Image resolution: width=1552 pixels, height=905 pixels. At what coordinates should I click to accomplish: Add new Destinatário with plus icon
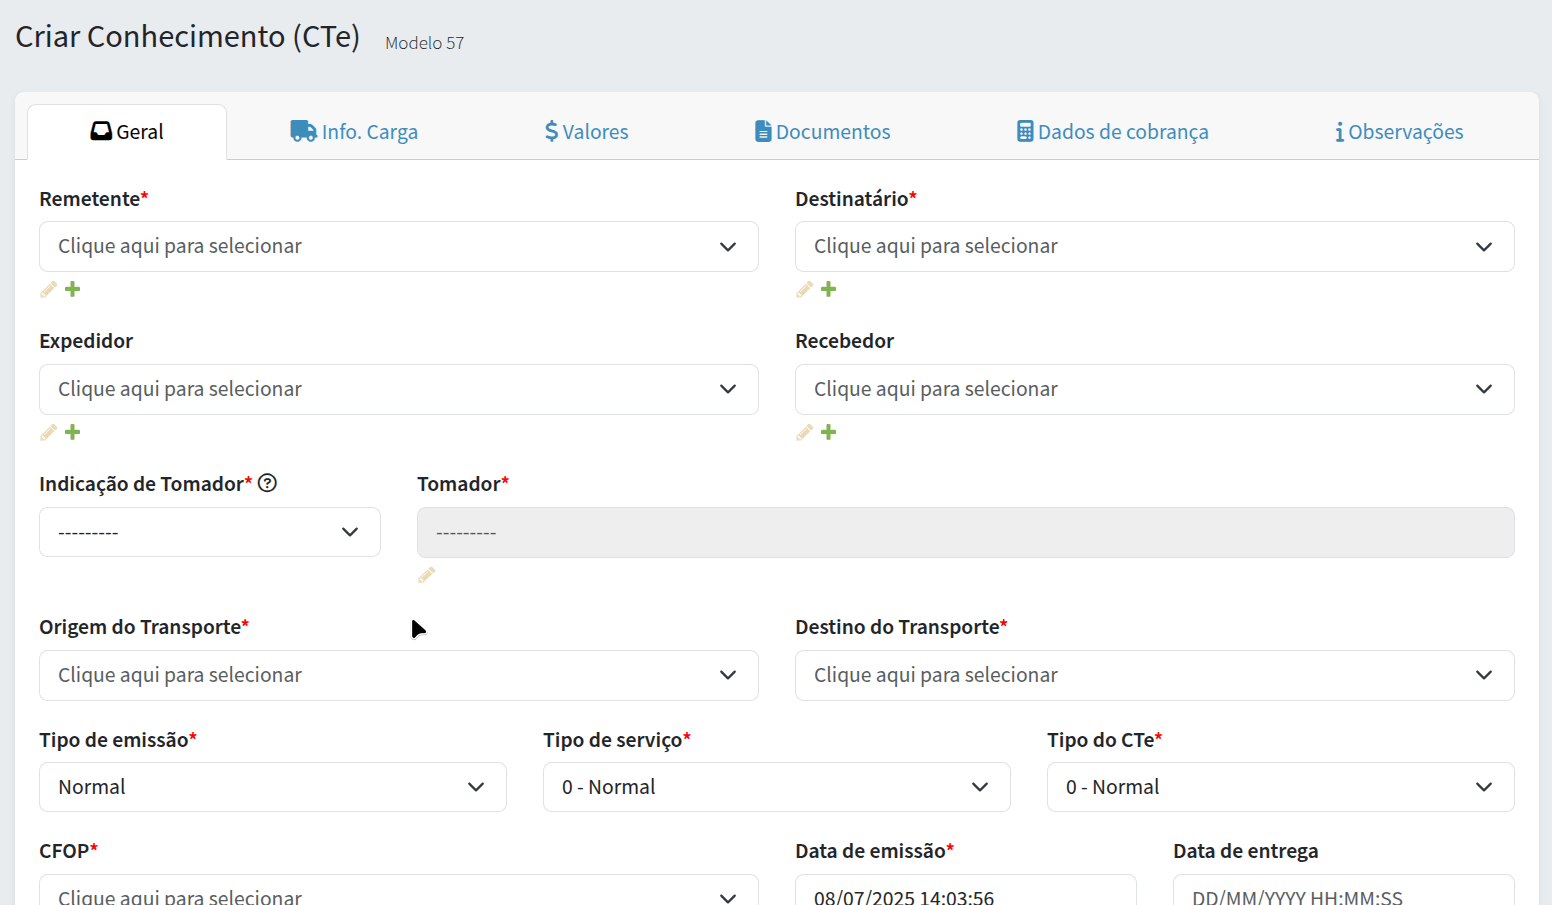tap(829, 290)
